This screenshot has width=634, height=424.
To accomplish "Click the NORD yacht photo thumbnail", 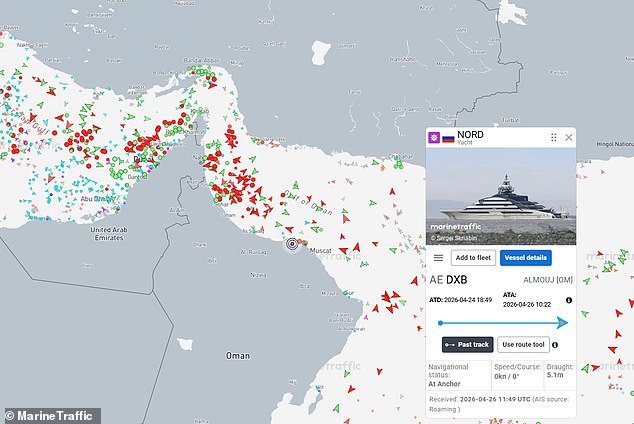I will [502, 196].
